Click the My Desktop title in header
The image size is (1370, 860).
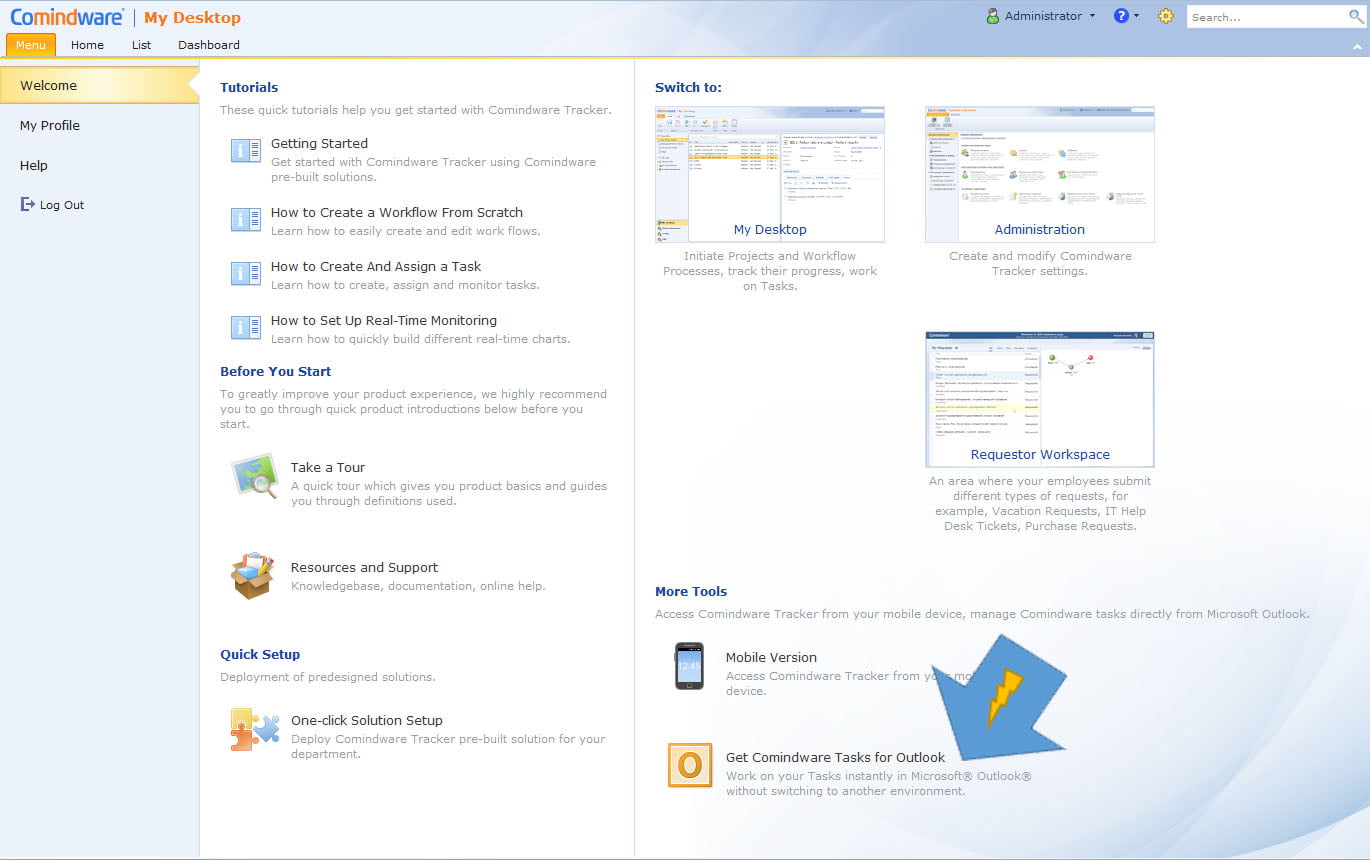coord(192,17)
